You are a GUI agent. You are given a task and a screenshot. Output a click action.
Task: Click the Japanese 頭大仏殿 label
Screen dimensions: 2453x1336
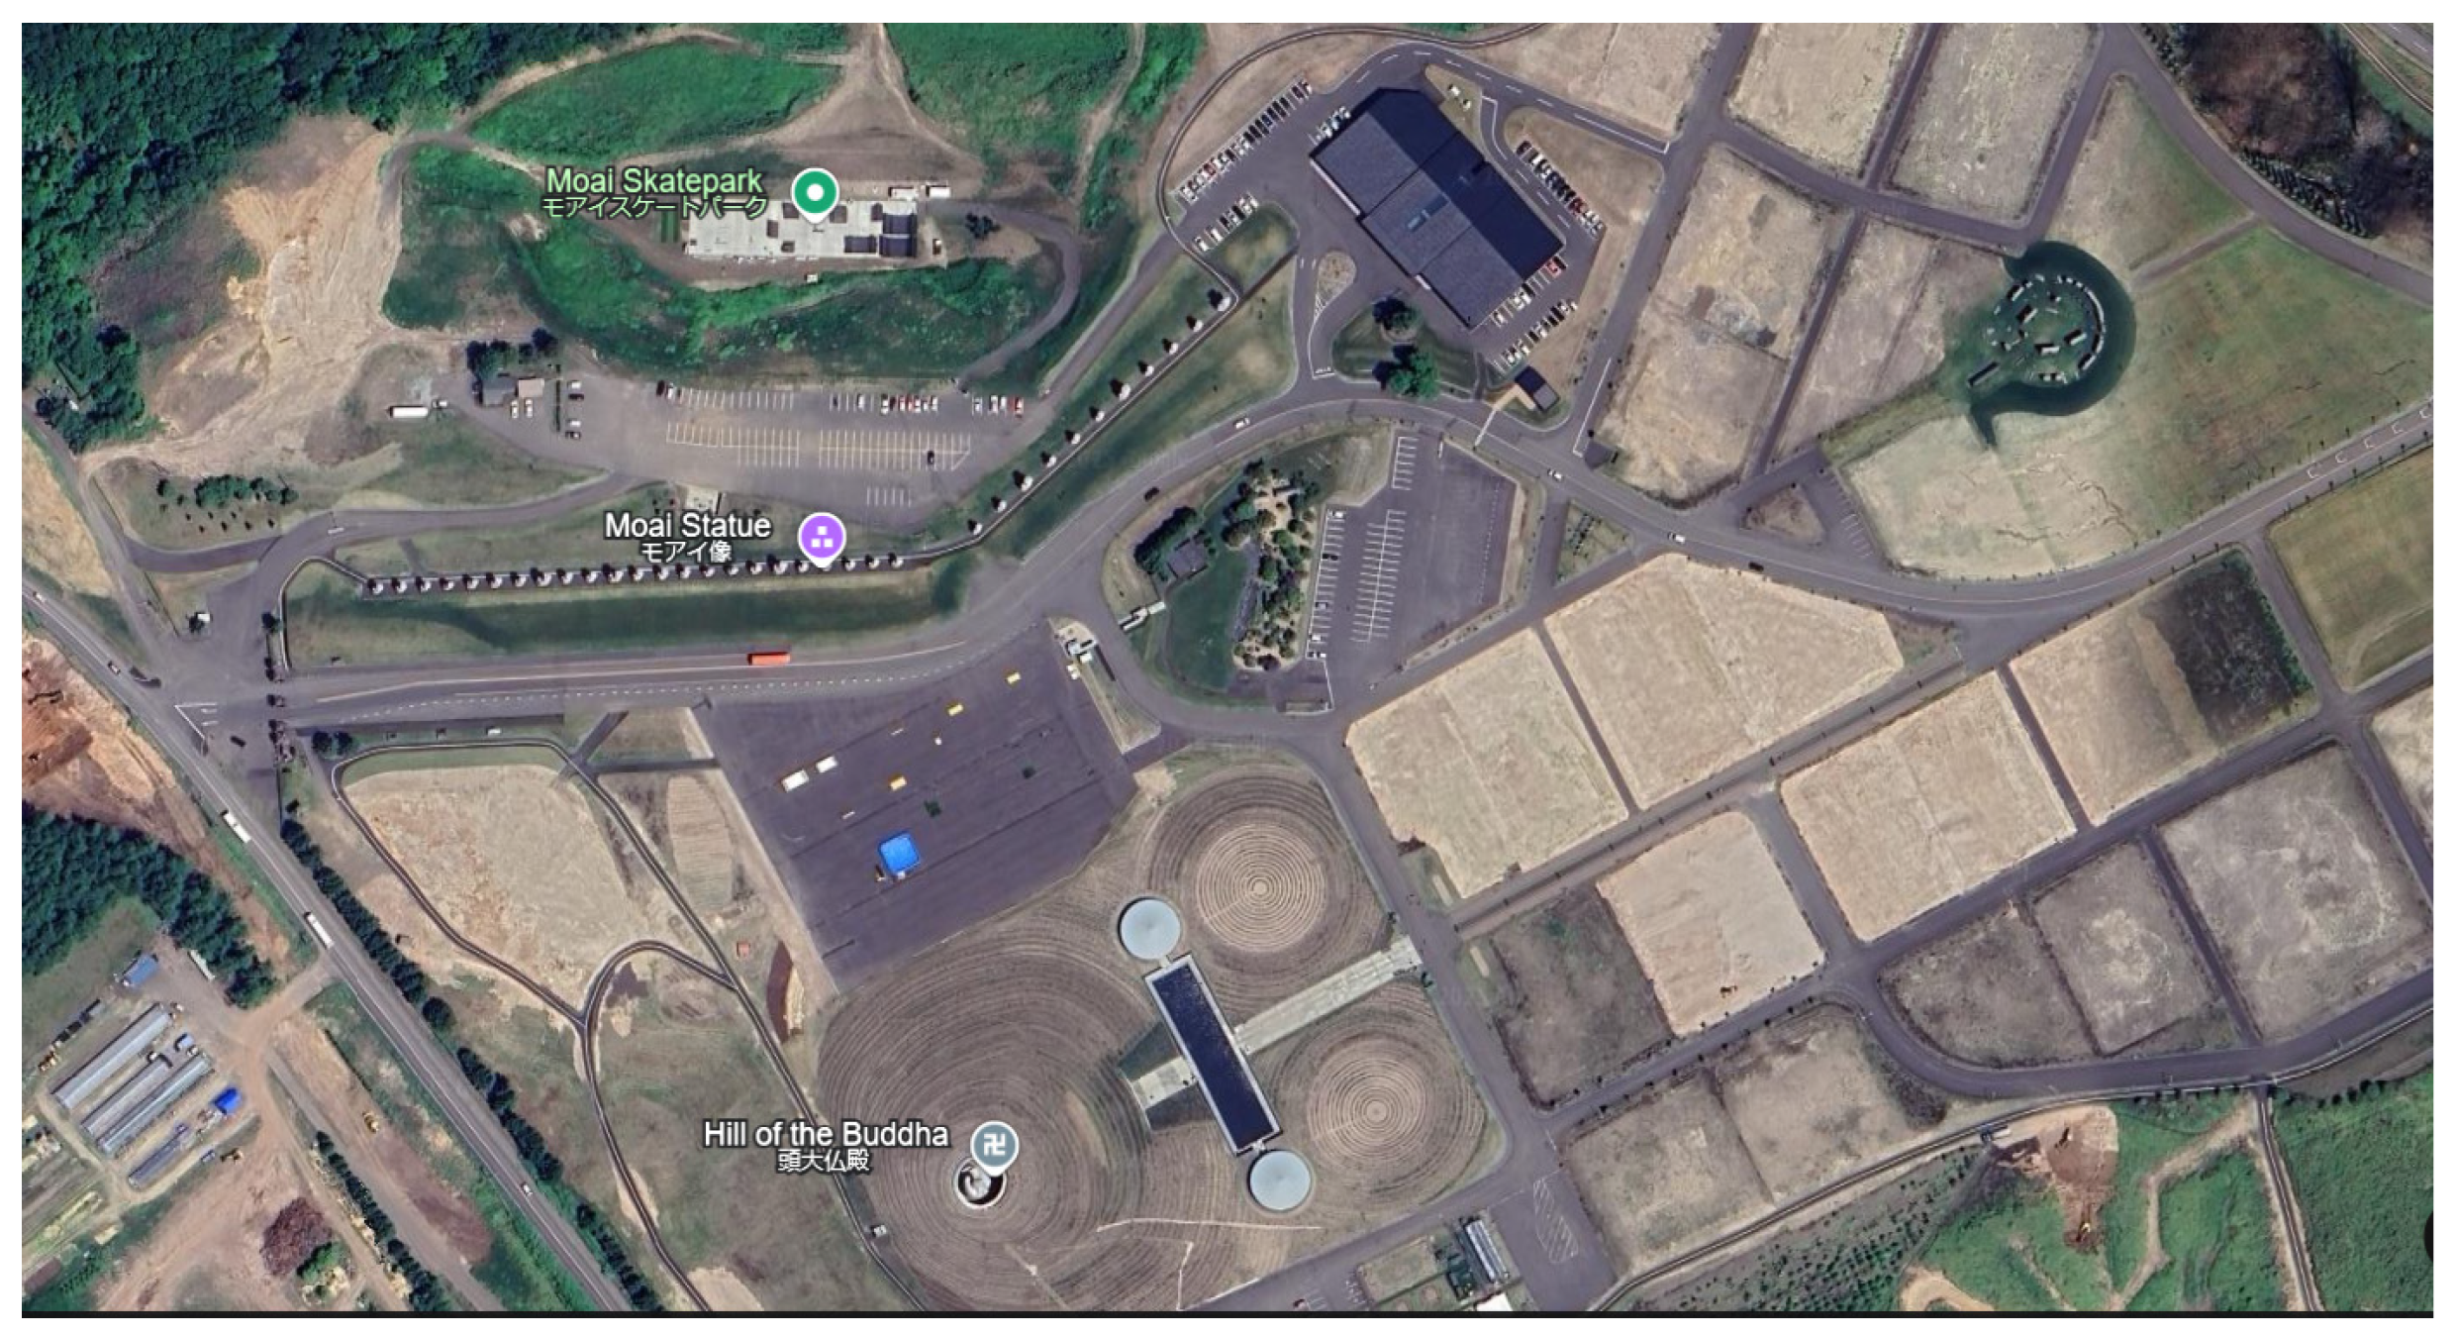[824, 1160]
